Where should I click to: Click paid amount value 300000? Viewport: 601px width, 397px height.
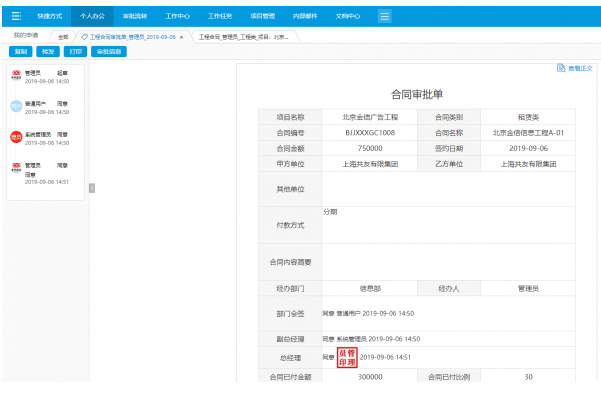coord(370,377)
